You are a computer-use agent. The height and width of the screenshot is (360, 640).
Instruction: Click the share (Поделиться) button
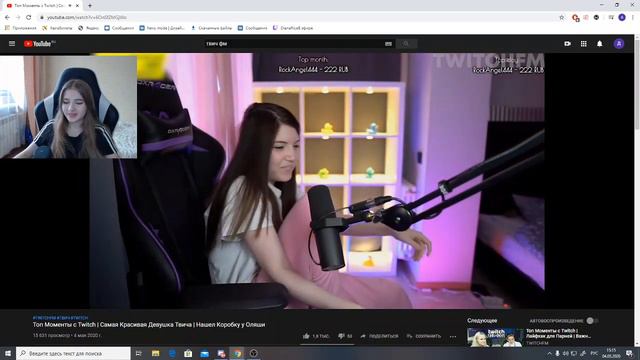pyautogui.click(x=380, y=336)
